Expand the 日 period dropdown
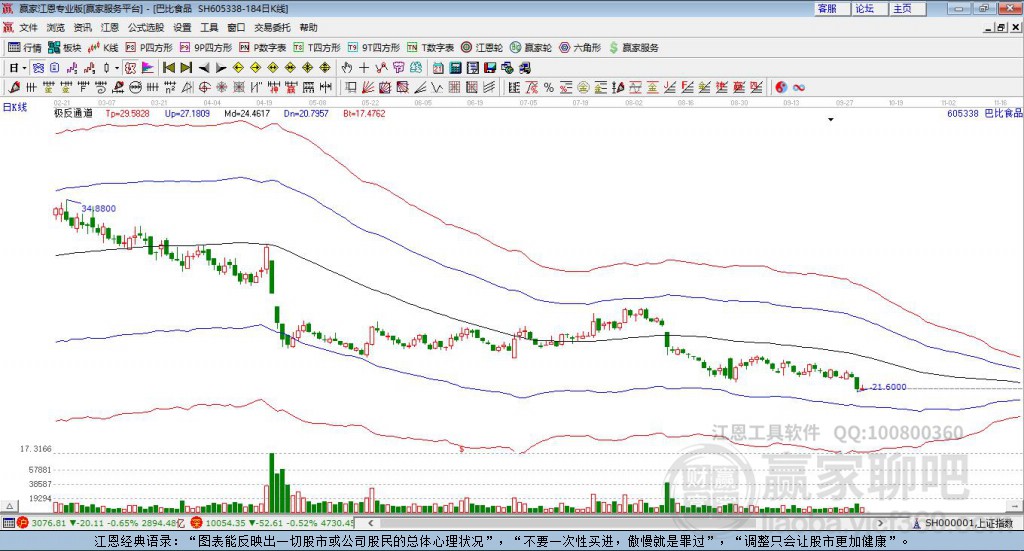 [24, 68]
